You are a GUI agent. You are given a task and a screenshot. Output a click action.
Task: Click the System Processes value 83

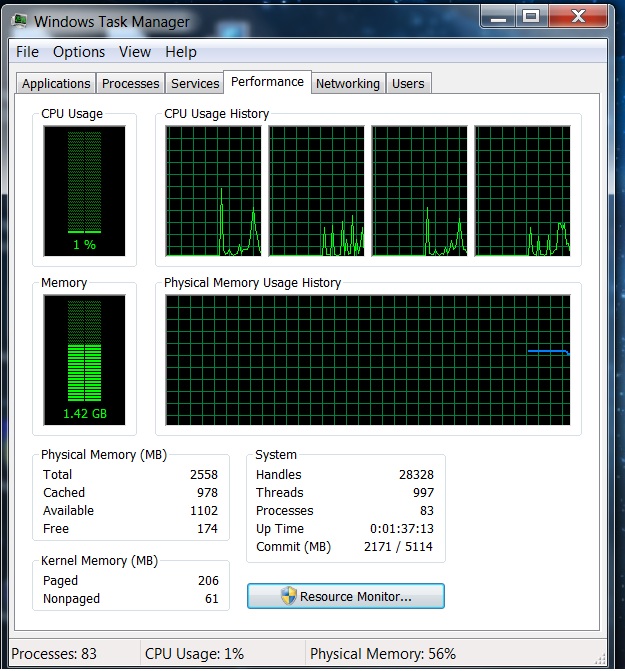pyautogui.click(x=427, y=511)
